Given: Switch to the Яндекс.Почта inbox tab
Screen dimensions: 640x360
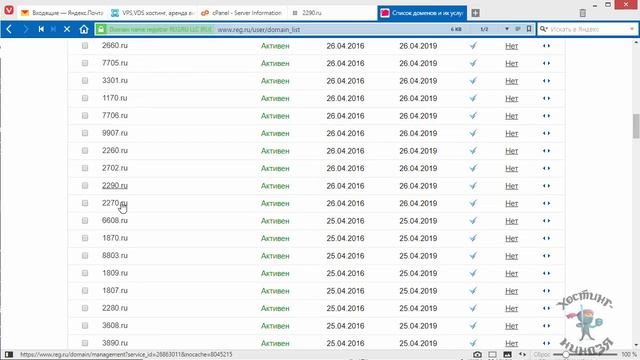Looking at the screenshot, I should click(x=62, y=13).
